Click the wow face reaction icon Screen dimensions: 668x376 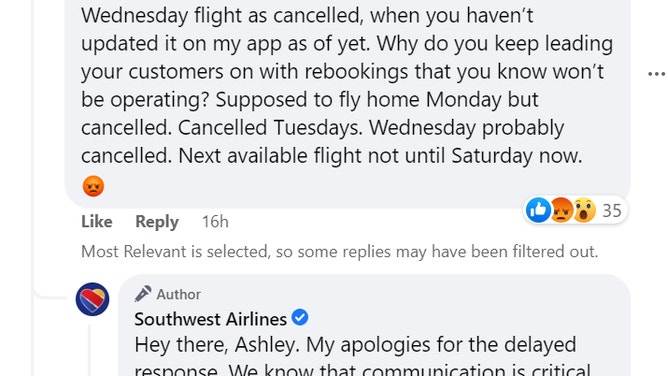[x=584, y=210]
